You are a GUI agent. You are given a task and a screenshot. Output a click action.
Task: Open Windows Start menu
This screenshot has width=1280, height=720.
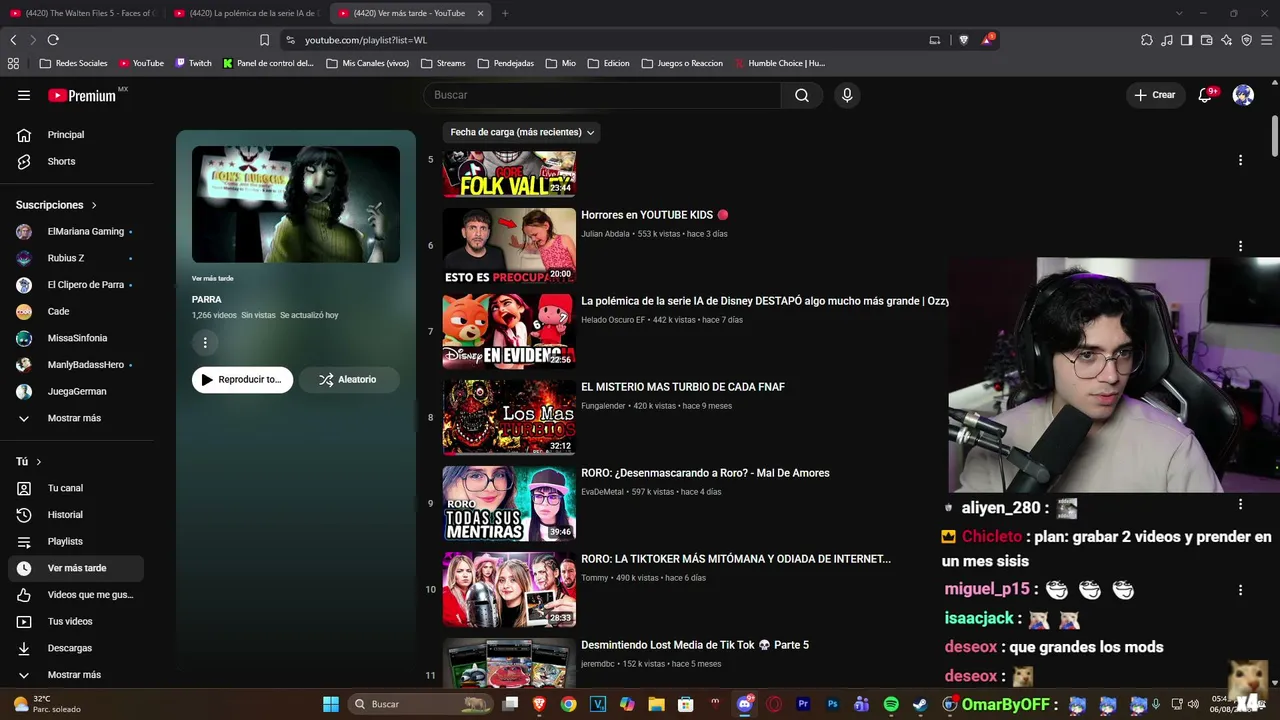tap(331, 704)
